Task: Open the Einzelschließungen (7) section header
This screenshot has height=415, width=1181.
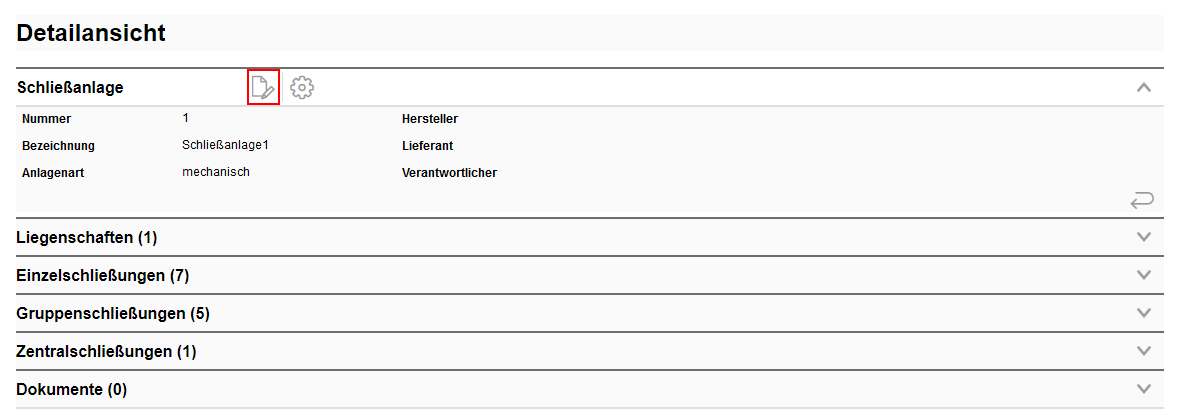Action: point(103,275)
